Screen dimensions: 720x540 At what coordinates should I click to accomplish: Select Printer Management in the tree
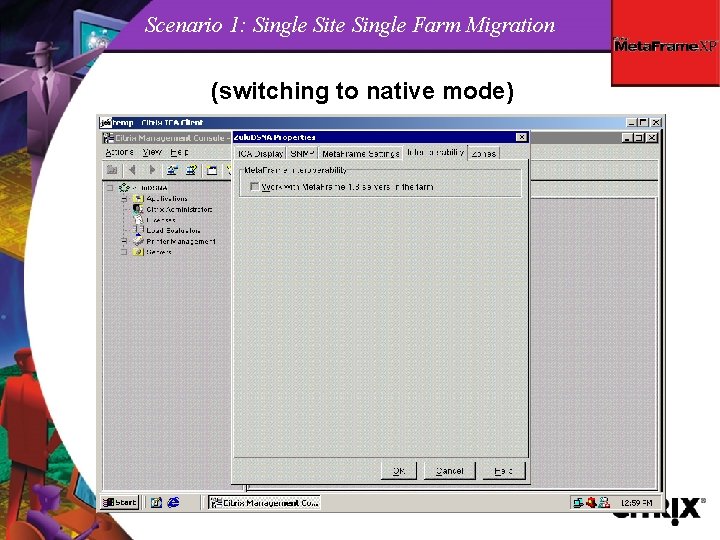tap(181, 241)
